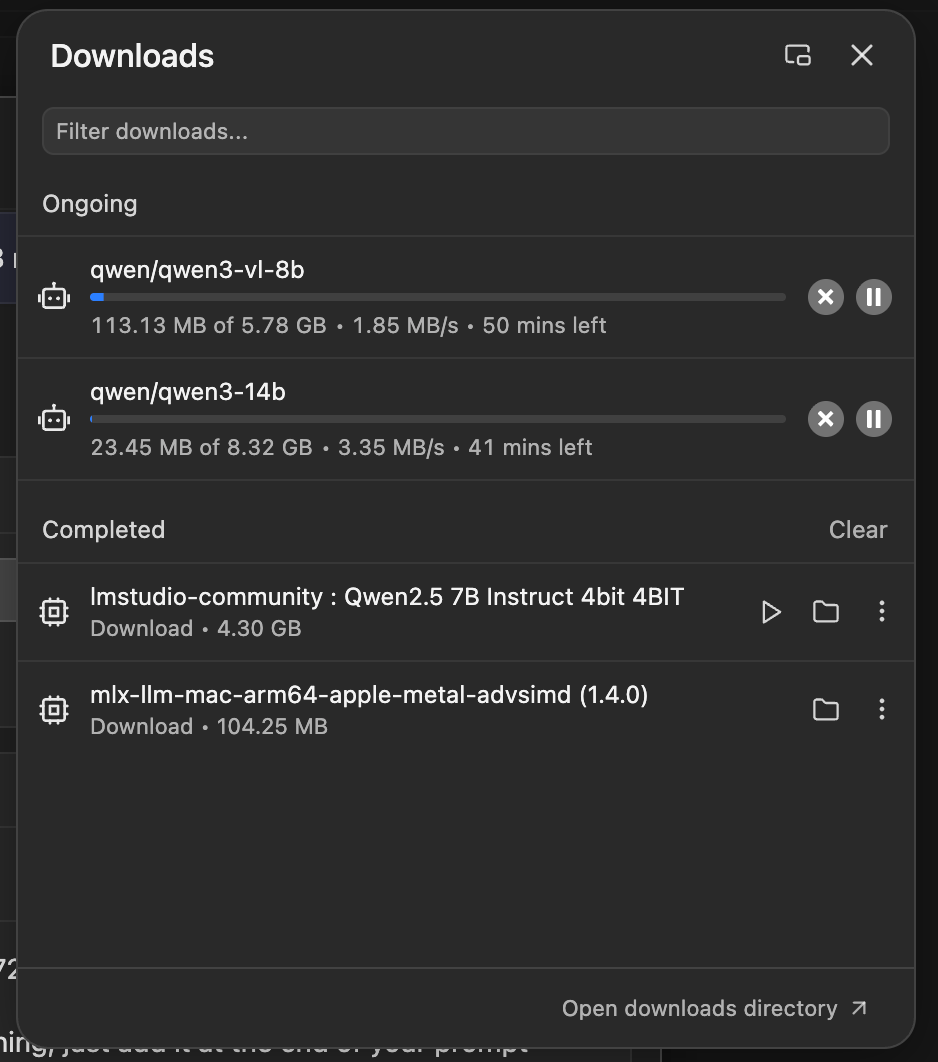Click the Filter downloads search field

pyautogui.click(x=465, y=132)
